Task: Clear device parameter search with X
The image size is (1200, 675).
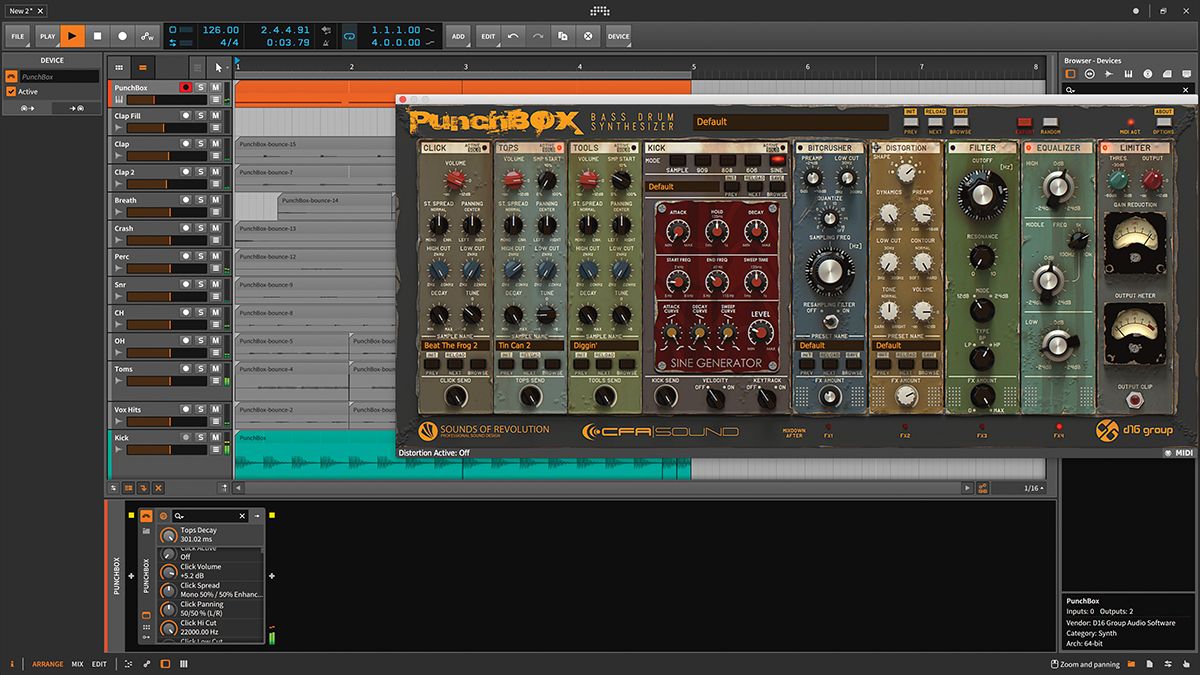Action: [241, 515]
